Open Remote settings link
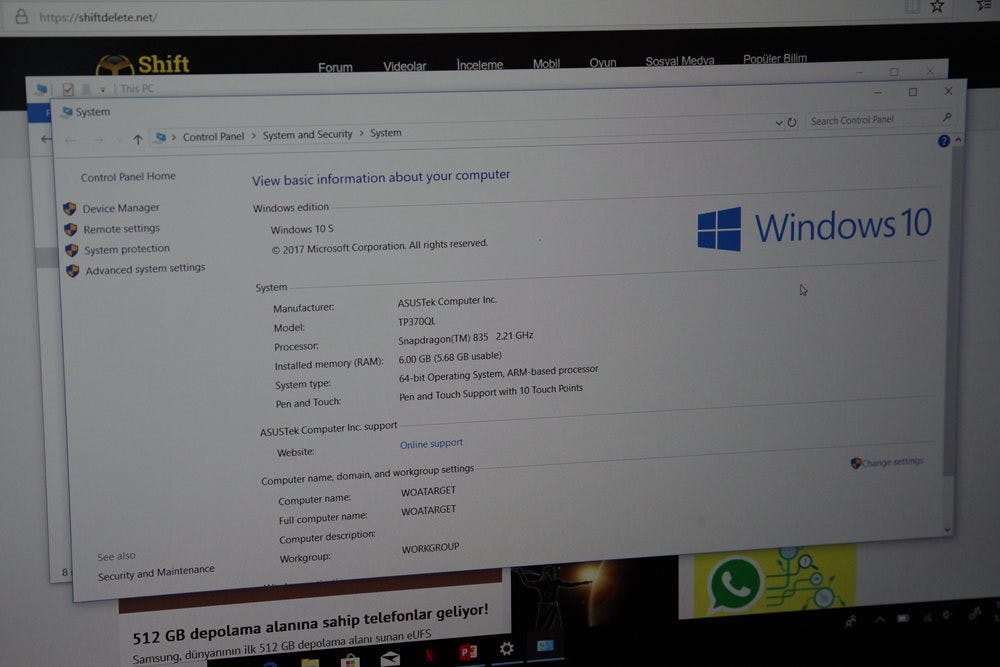 click(121, 228)
